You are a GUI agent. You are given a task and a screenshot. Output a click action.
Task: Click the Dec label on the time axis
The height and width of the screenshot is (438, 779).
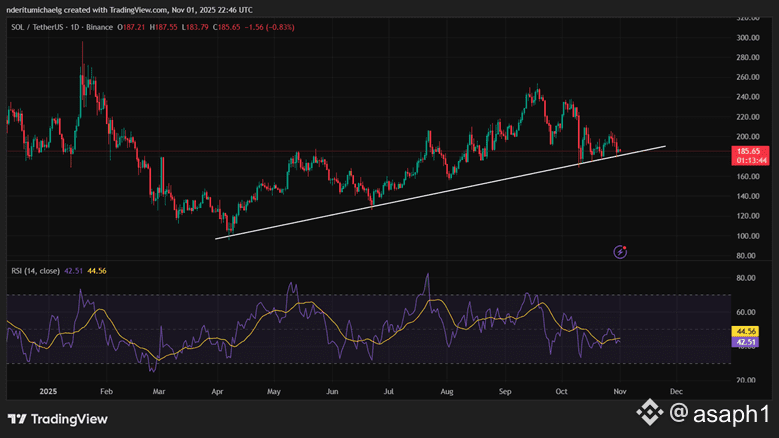pyautogui.click(x=675, y=390)
